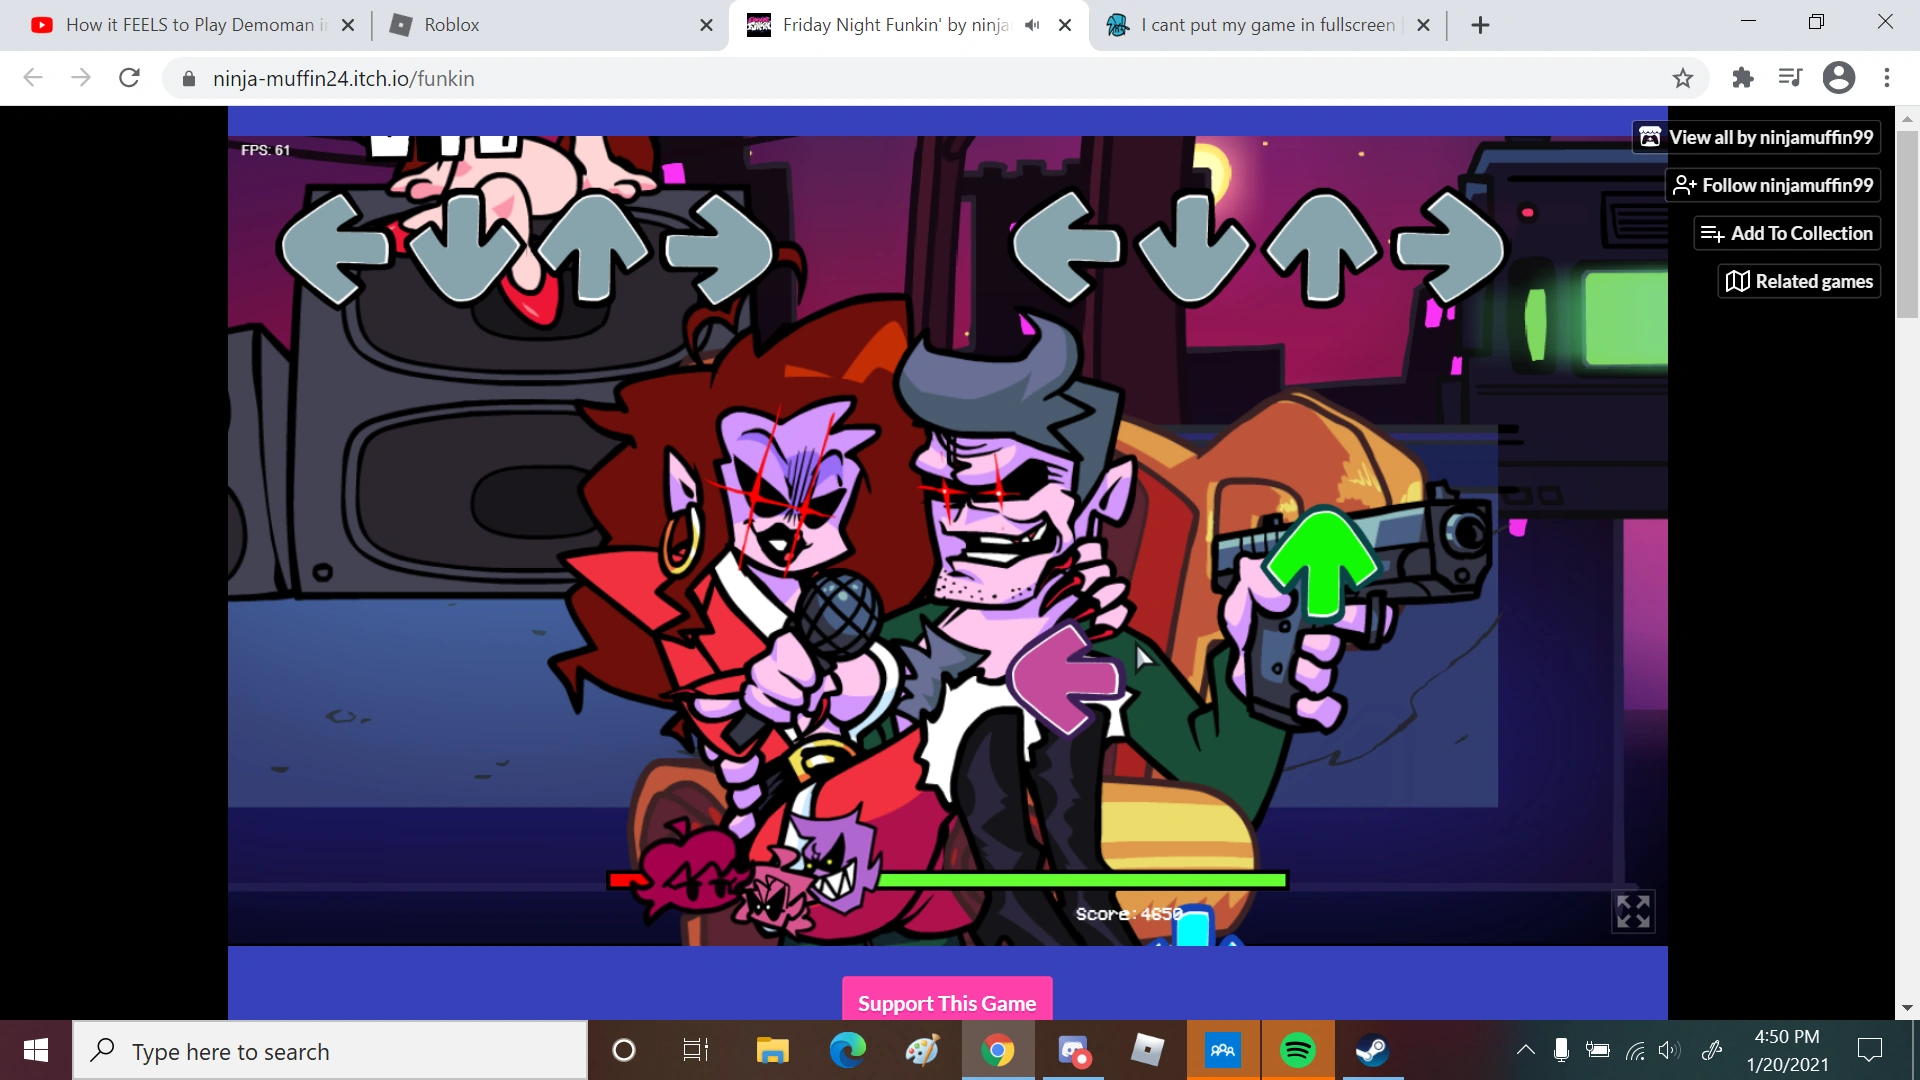Open the Chrome profile avatar

(x=1838, y=78)
